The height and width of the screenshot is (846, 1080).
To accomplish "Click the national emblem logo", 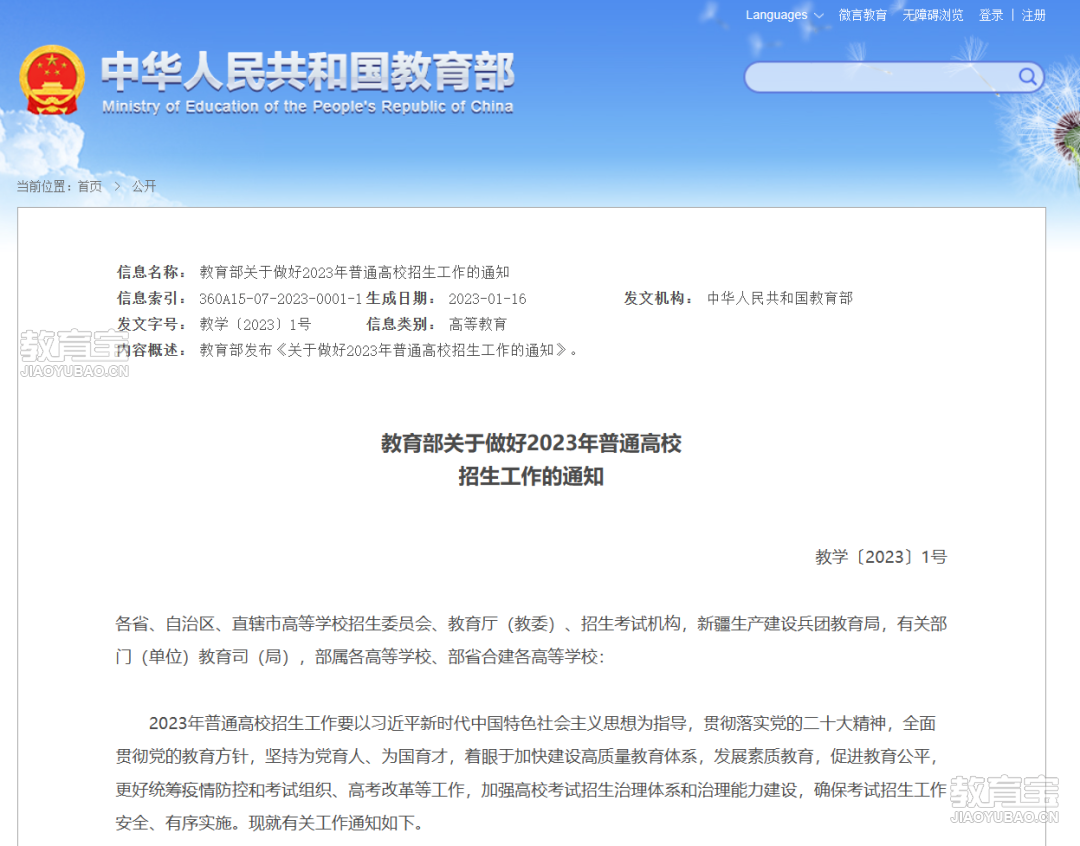I will click(x=52, y=81).
